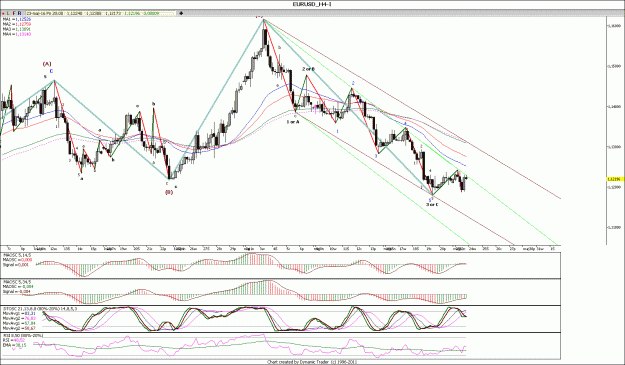Click the MA2 moving average value label
The width and height of the screenshot is (625, 365).
pos(17,24)
